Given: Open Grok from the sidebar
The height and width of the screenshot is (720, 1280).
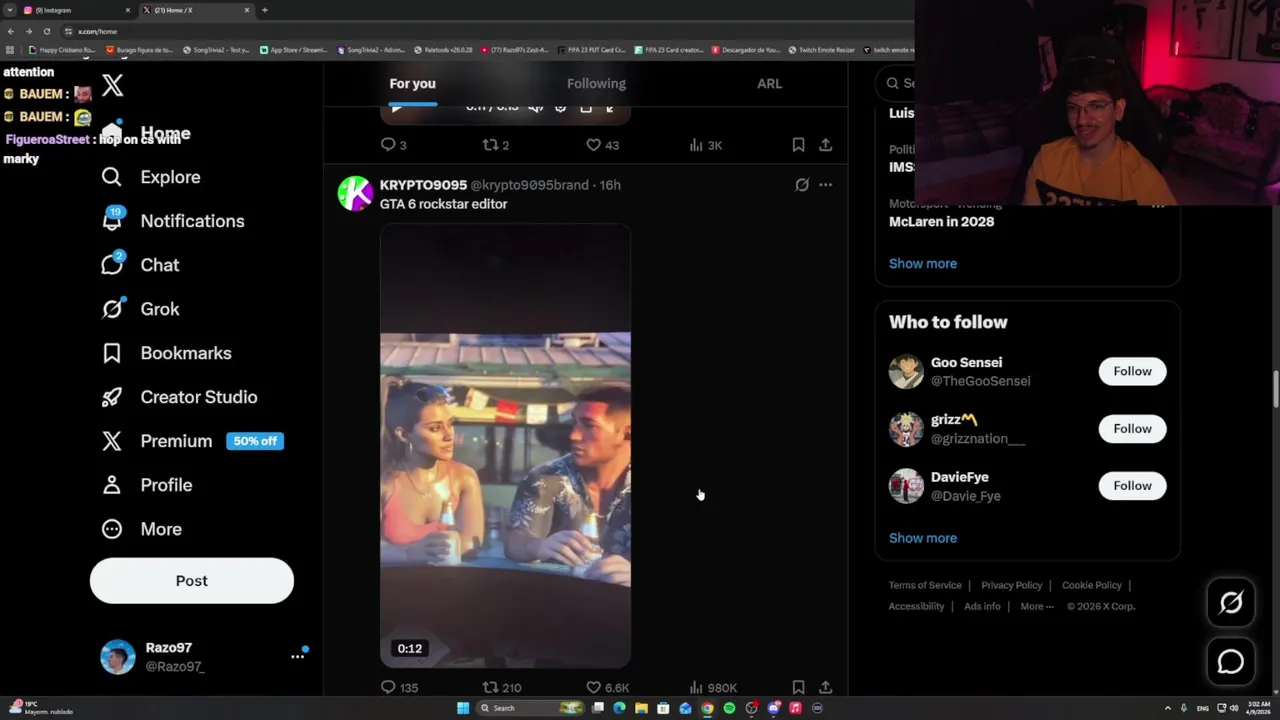Looking at the screenshot, I should [x=140, y=309].
